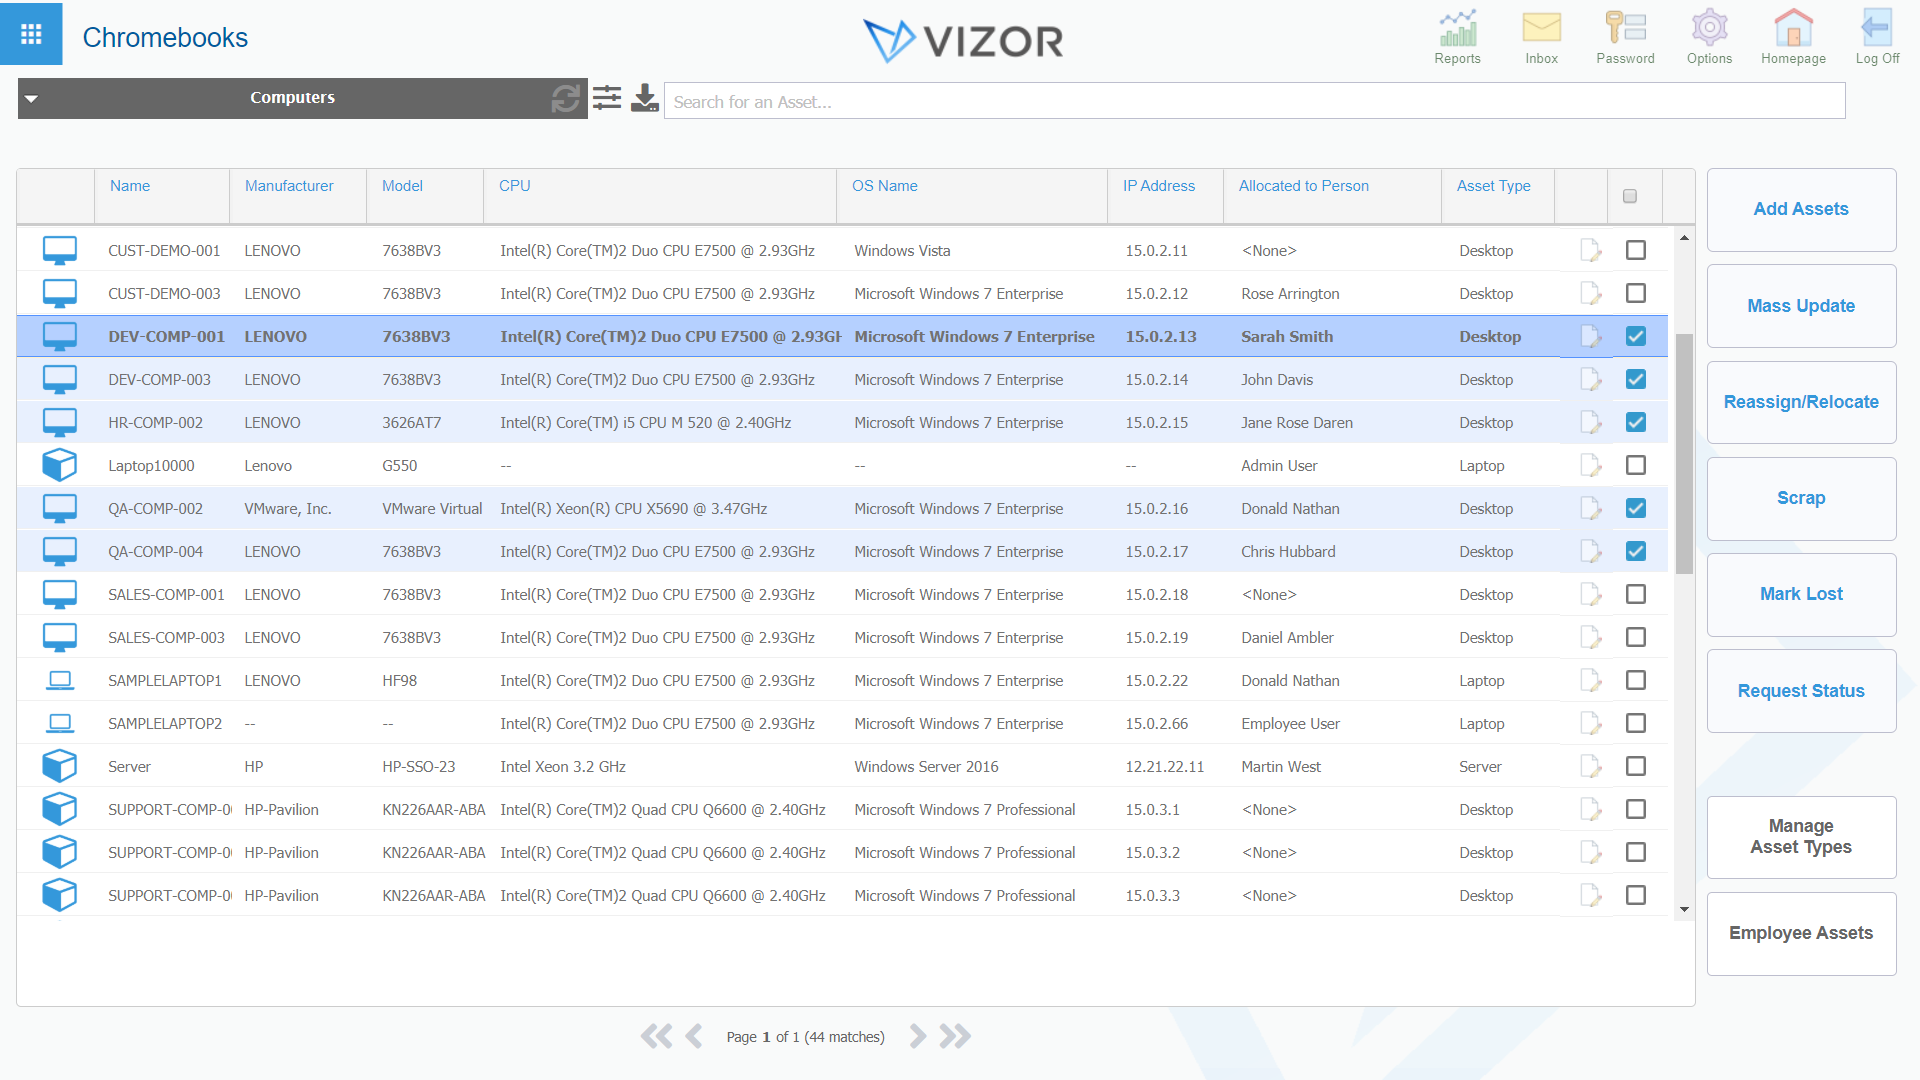This screenshot has height=1080, width=1920.
Task: Open the column filter settings icon
Action: point(607,98)
